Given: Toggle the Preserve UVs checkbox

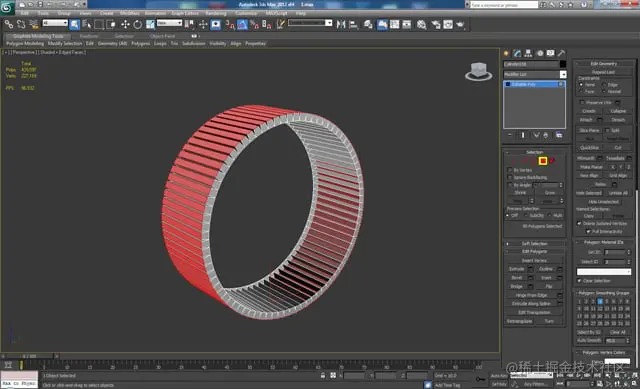Looking at the screenshot, I should pyautogui.click(x=582, y=102).
